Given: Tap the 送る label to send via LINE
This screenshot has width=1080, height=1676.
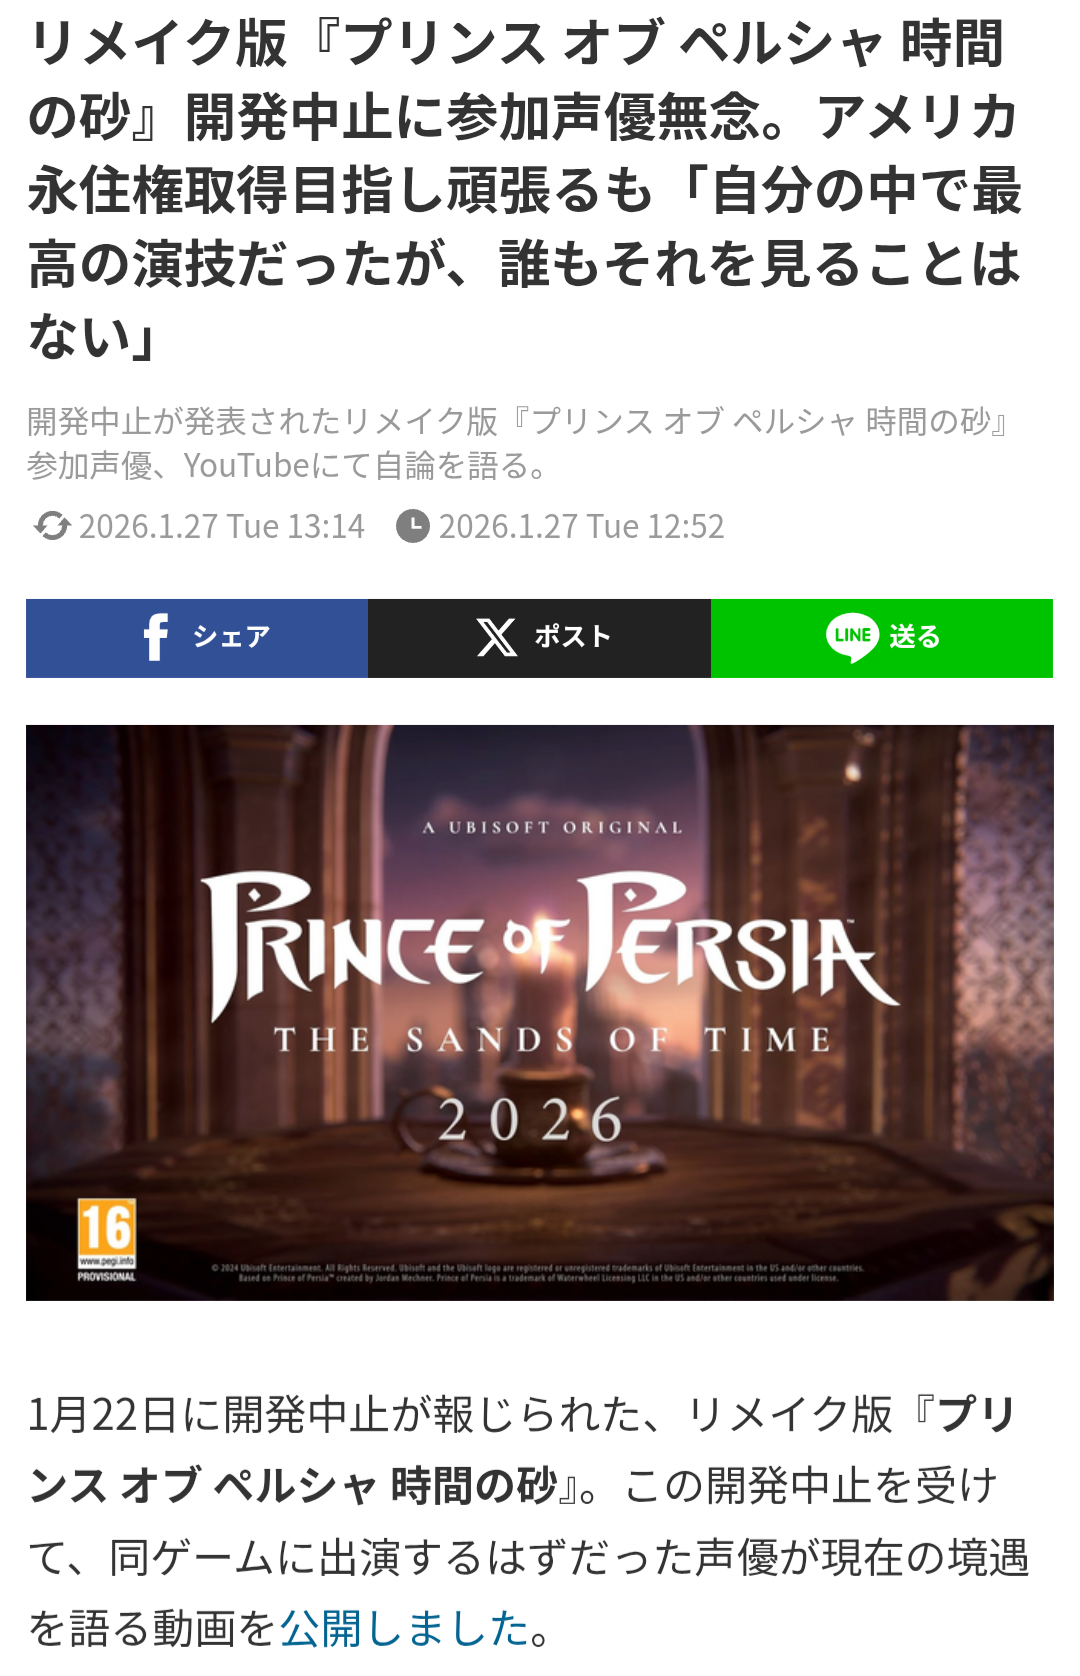Looking at the screenshot, I should click(915, 637).
